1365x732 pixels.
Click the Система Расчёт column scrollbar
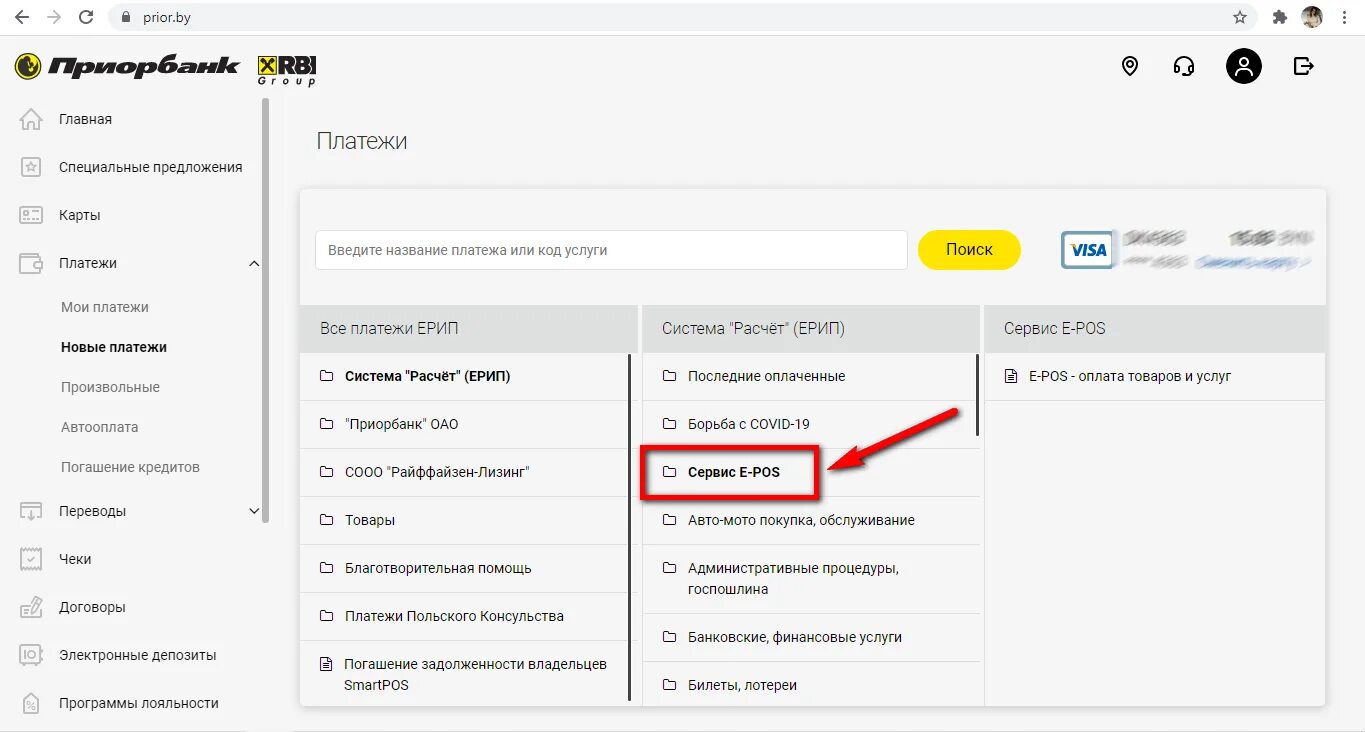[978, 395]
